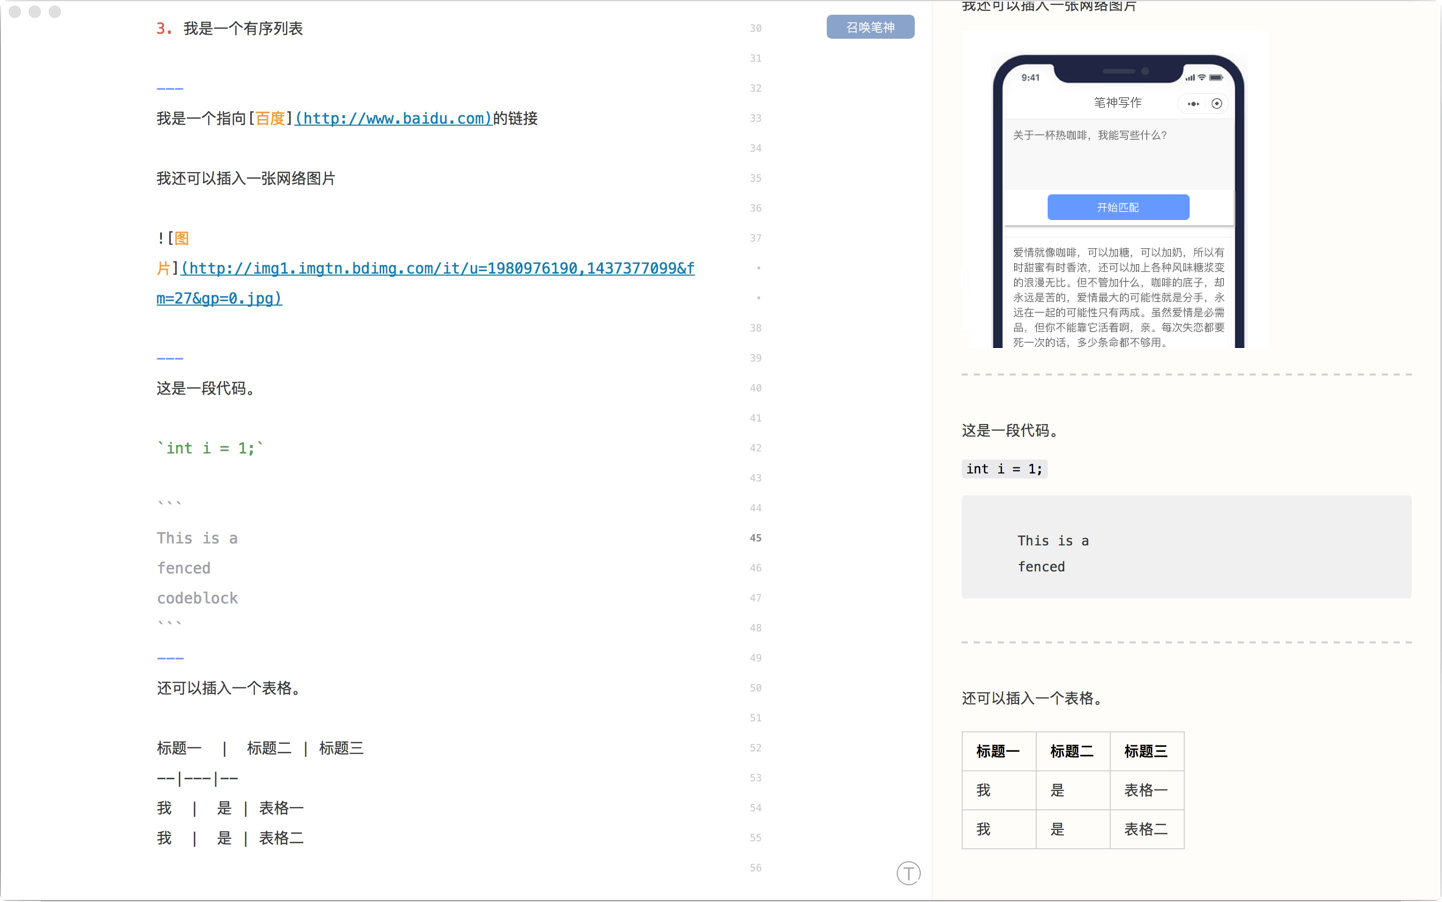Viewport: 1442px width, 902px height.
Task: Click the closing ``` fence on line 48
Action: tap(169, 625)
